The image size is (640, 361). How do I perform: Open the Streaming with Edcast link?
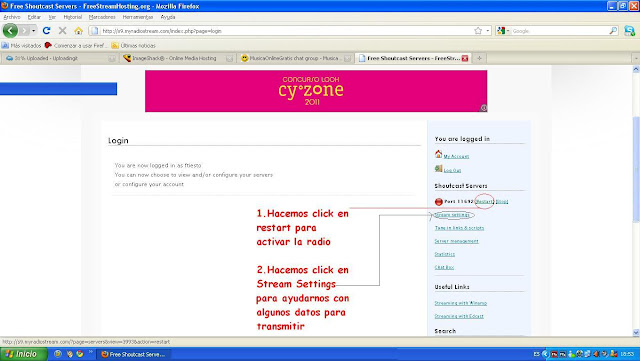point(459,316)
